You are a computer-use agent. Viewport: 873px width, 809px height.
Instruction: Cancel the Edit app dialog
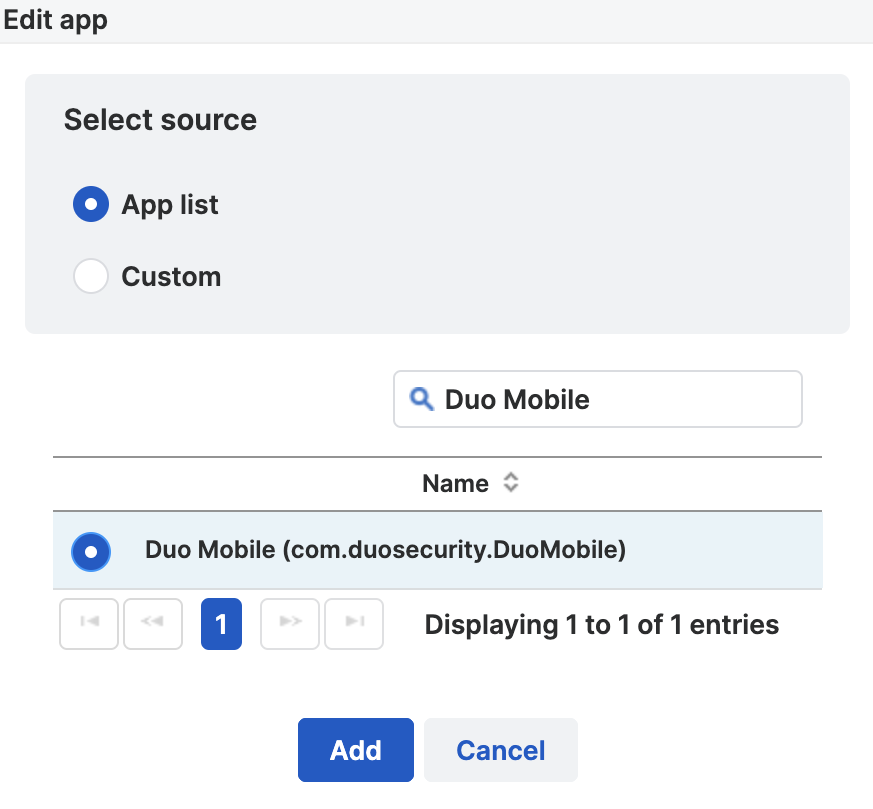500,750
